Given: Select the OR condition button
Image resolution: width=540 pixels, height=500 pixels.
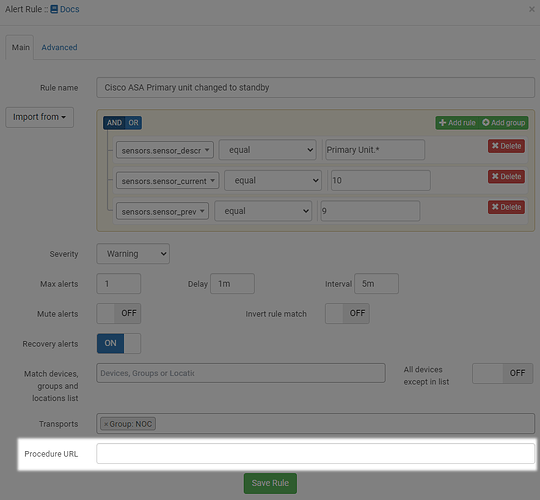Looking at the screenshot, I should [x=133, y=123].
